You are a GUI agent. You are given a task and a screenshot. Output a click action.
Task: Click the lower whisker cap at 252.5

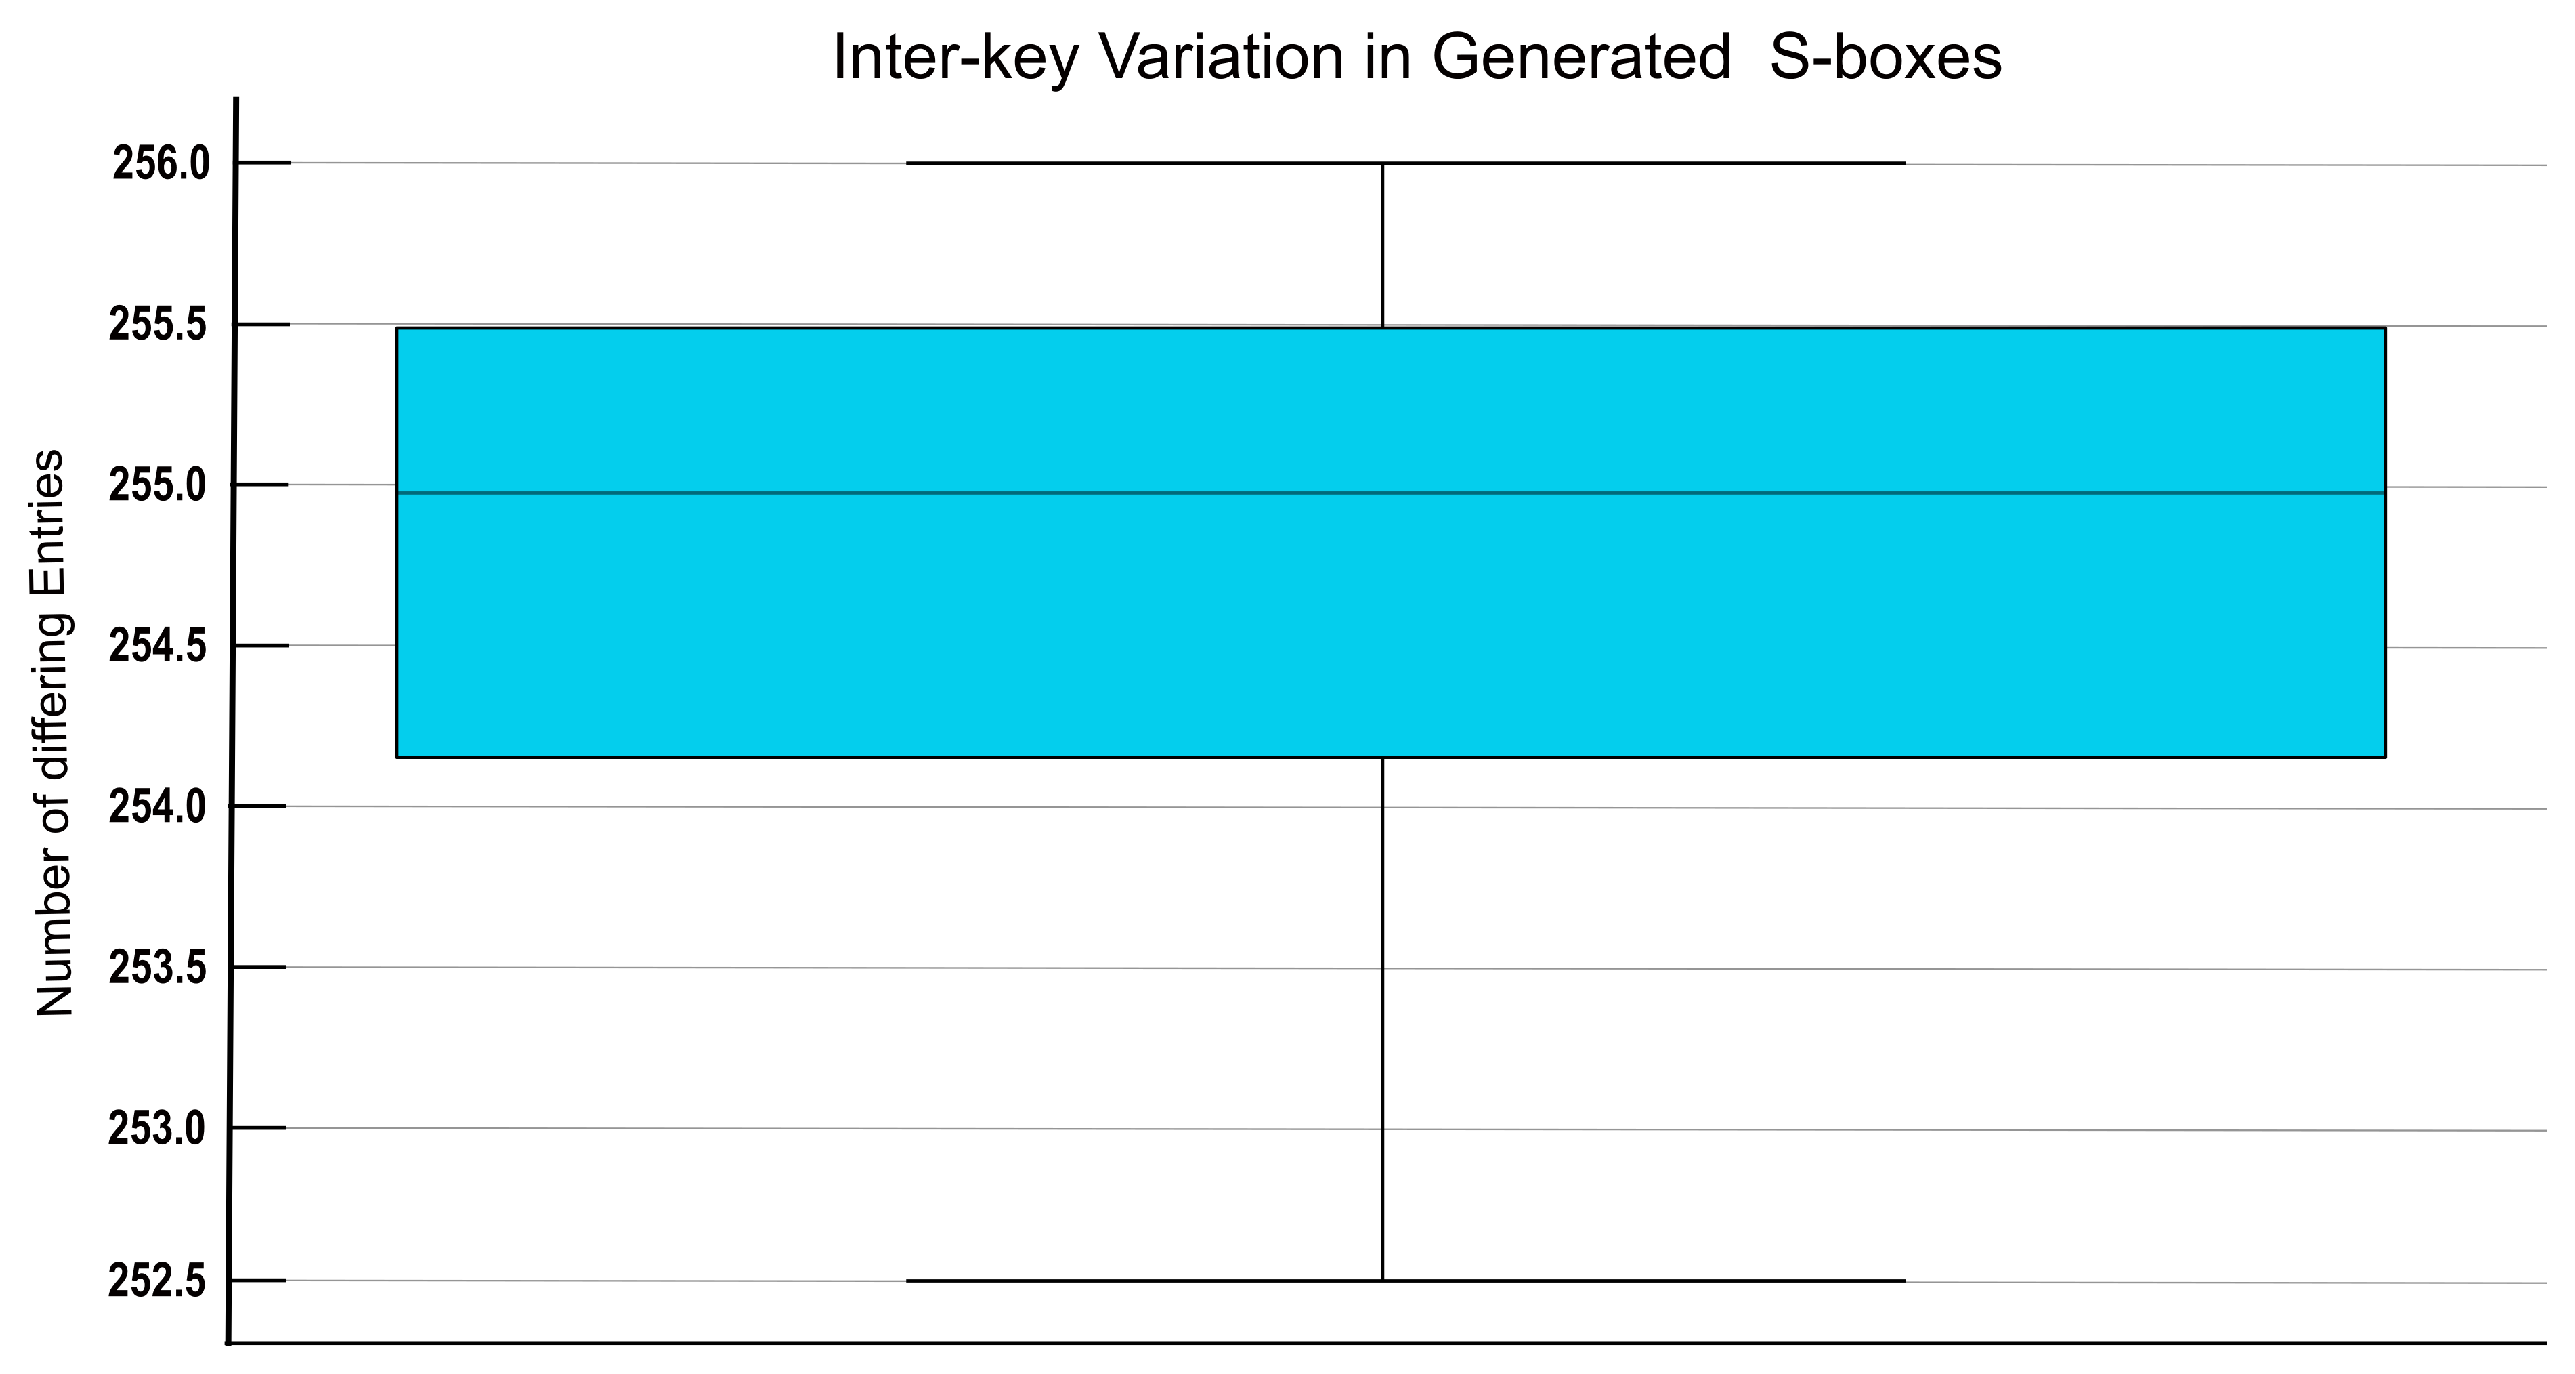click(1405, 1280)
